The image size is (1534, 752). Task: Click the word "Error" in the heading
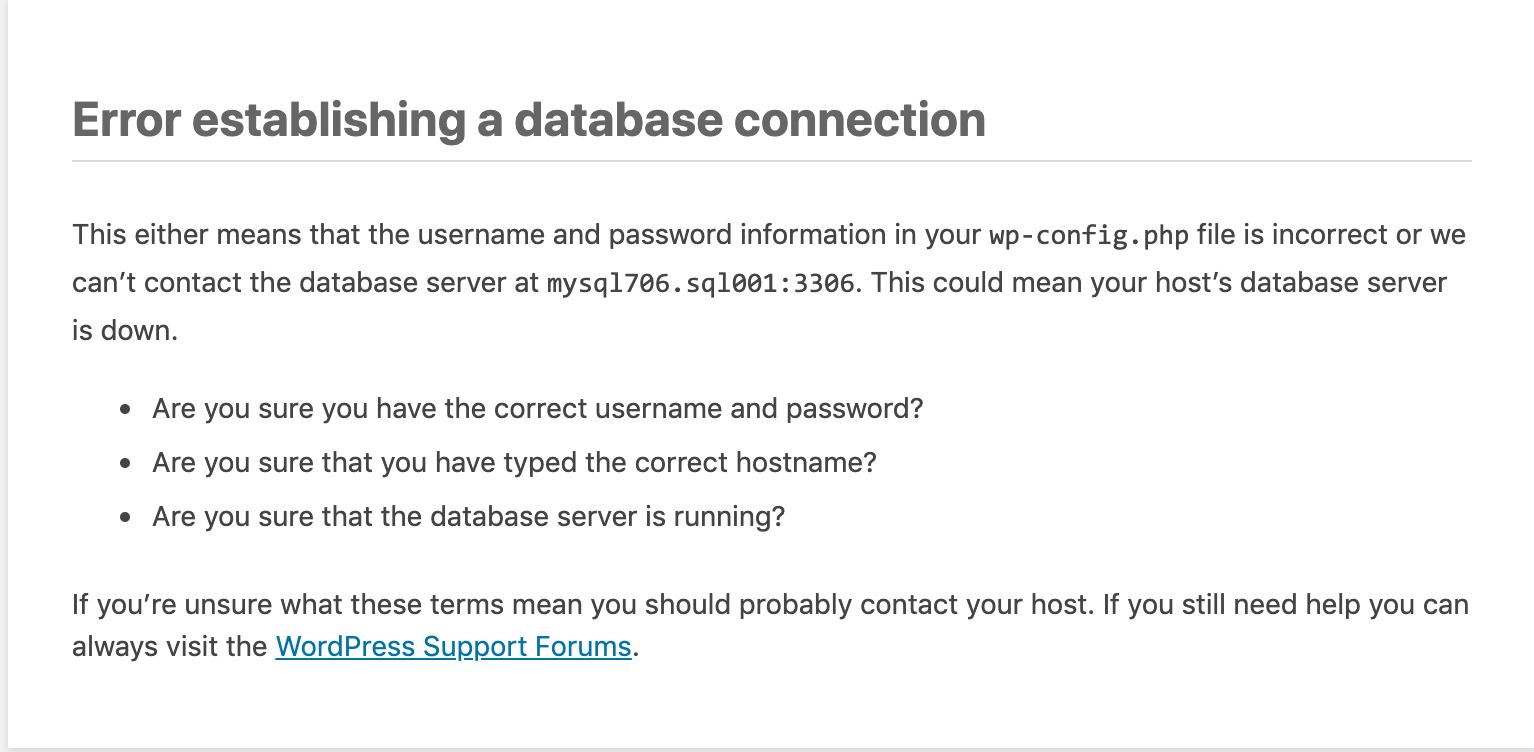pyautogui.click(x=126, y=120)
